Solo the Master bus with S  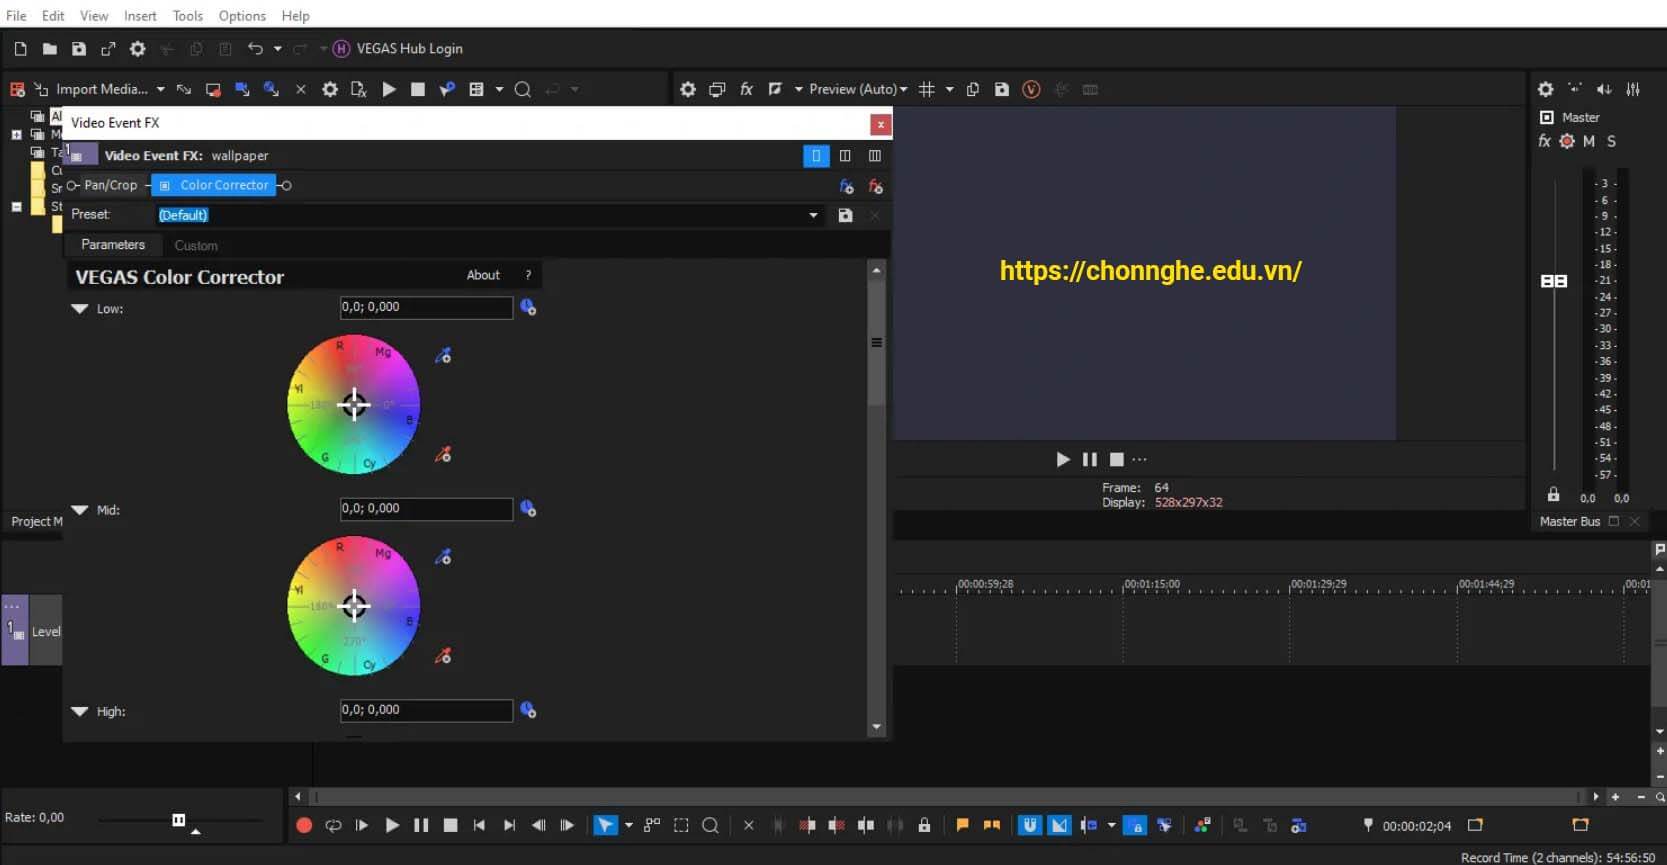pos(1611,141)
